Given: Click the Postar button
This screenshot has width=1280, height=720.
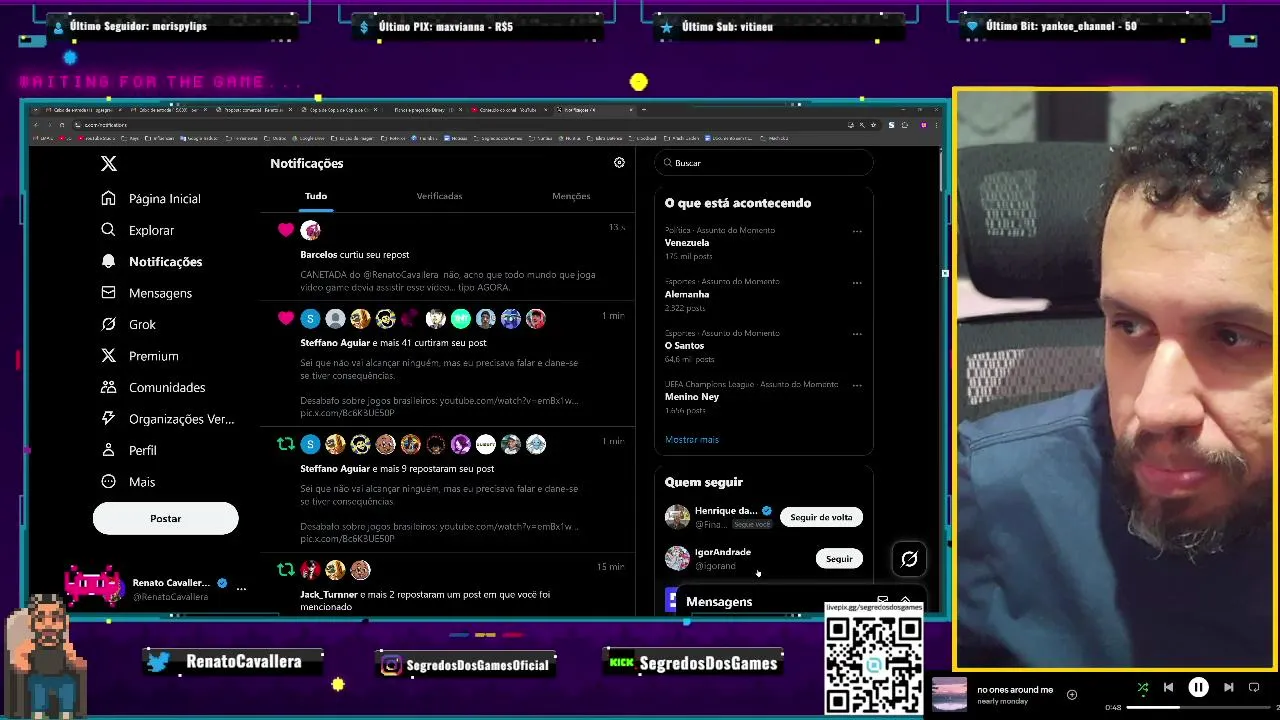Looking at the screenshot, I should click(x=166, y=518).
